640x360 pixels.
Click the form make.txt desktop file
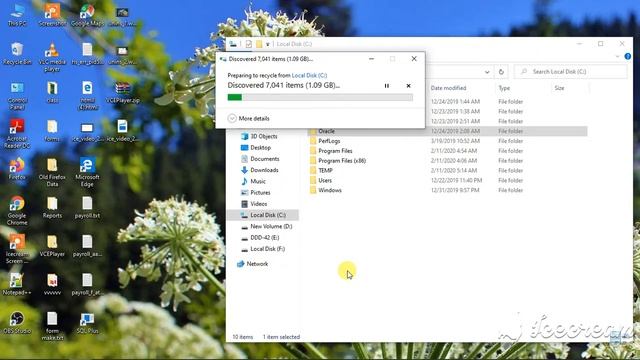point(52,326)
